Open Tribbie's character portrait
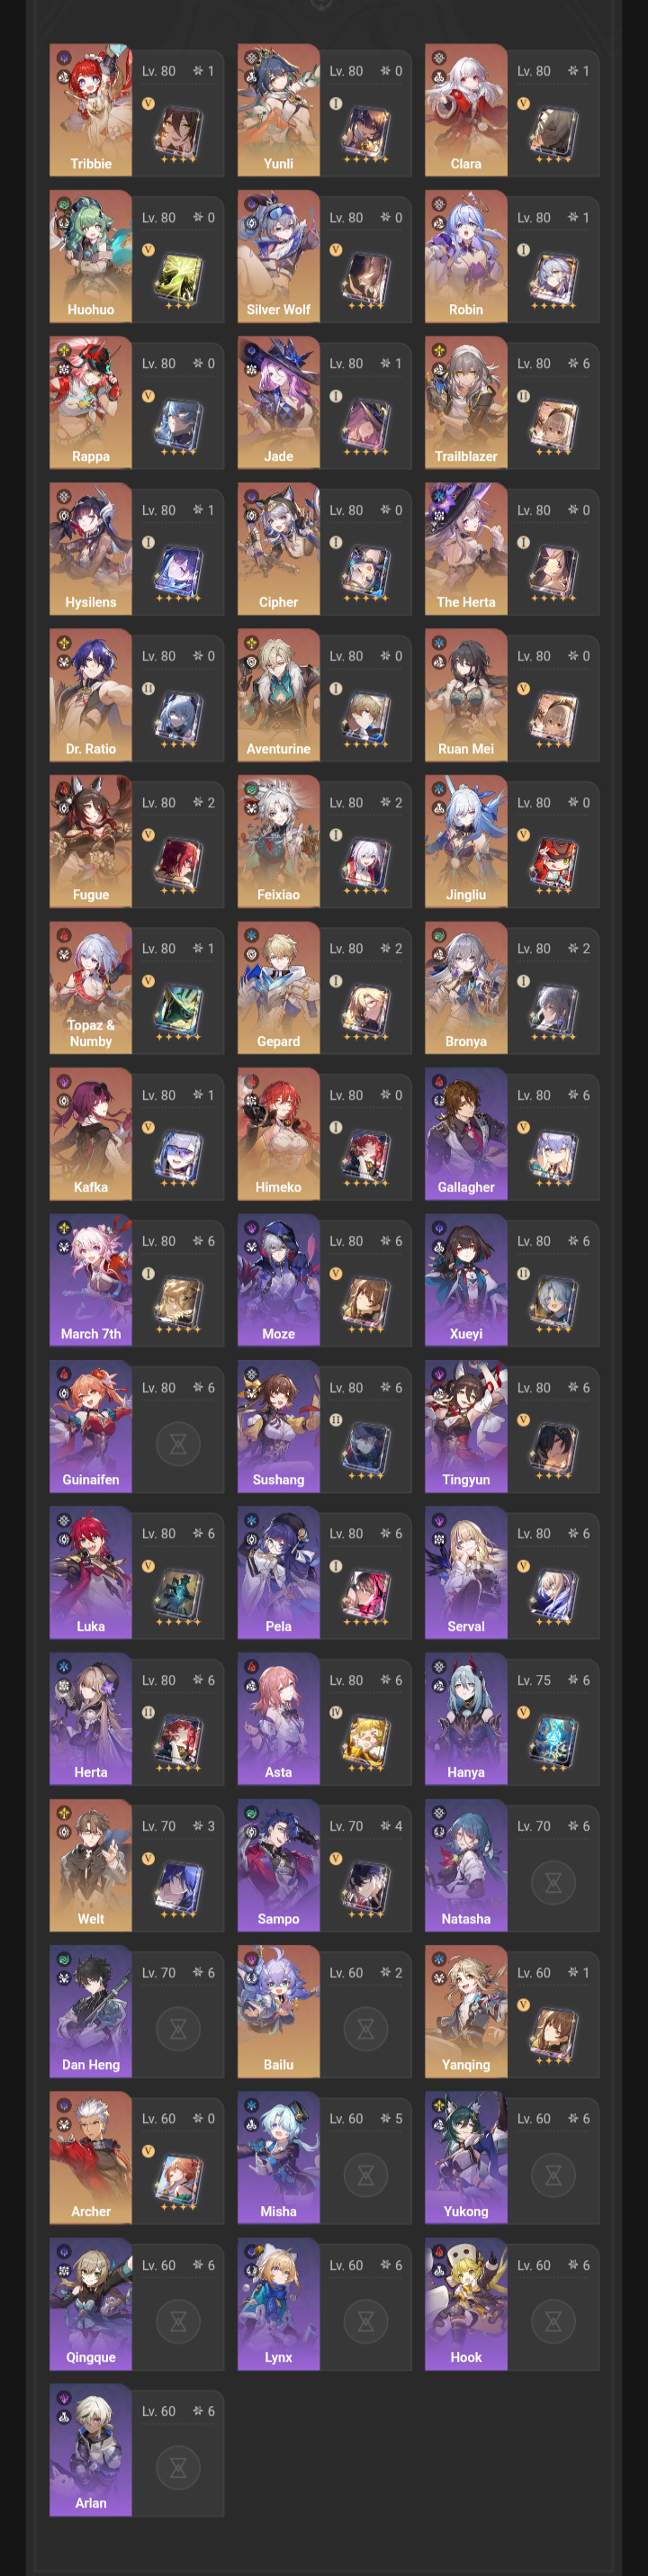This screenshot has width=648, height=2576. point(91,110)
